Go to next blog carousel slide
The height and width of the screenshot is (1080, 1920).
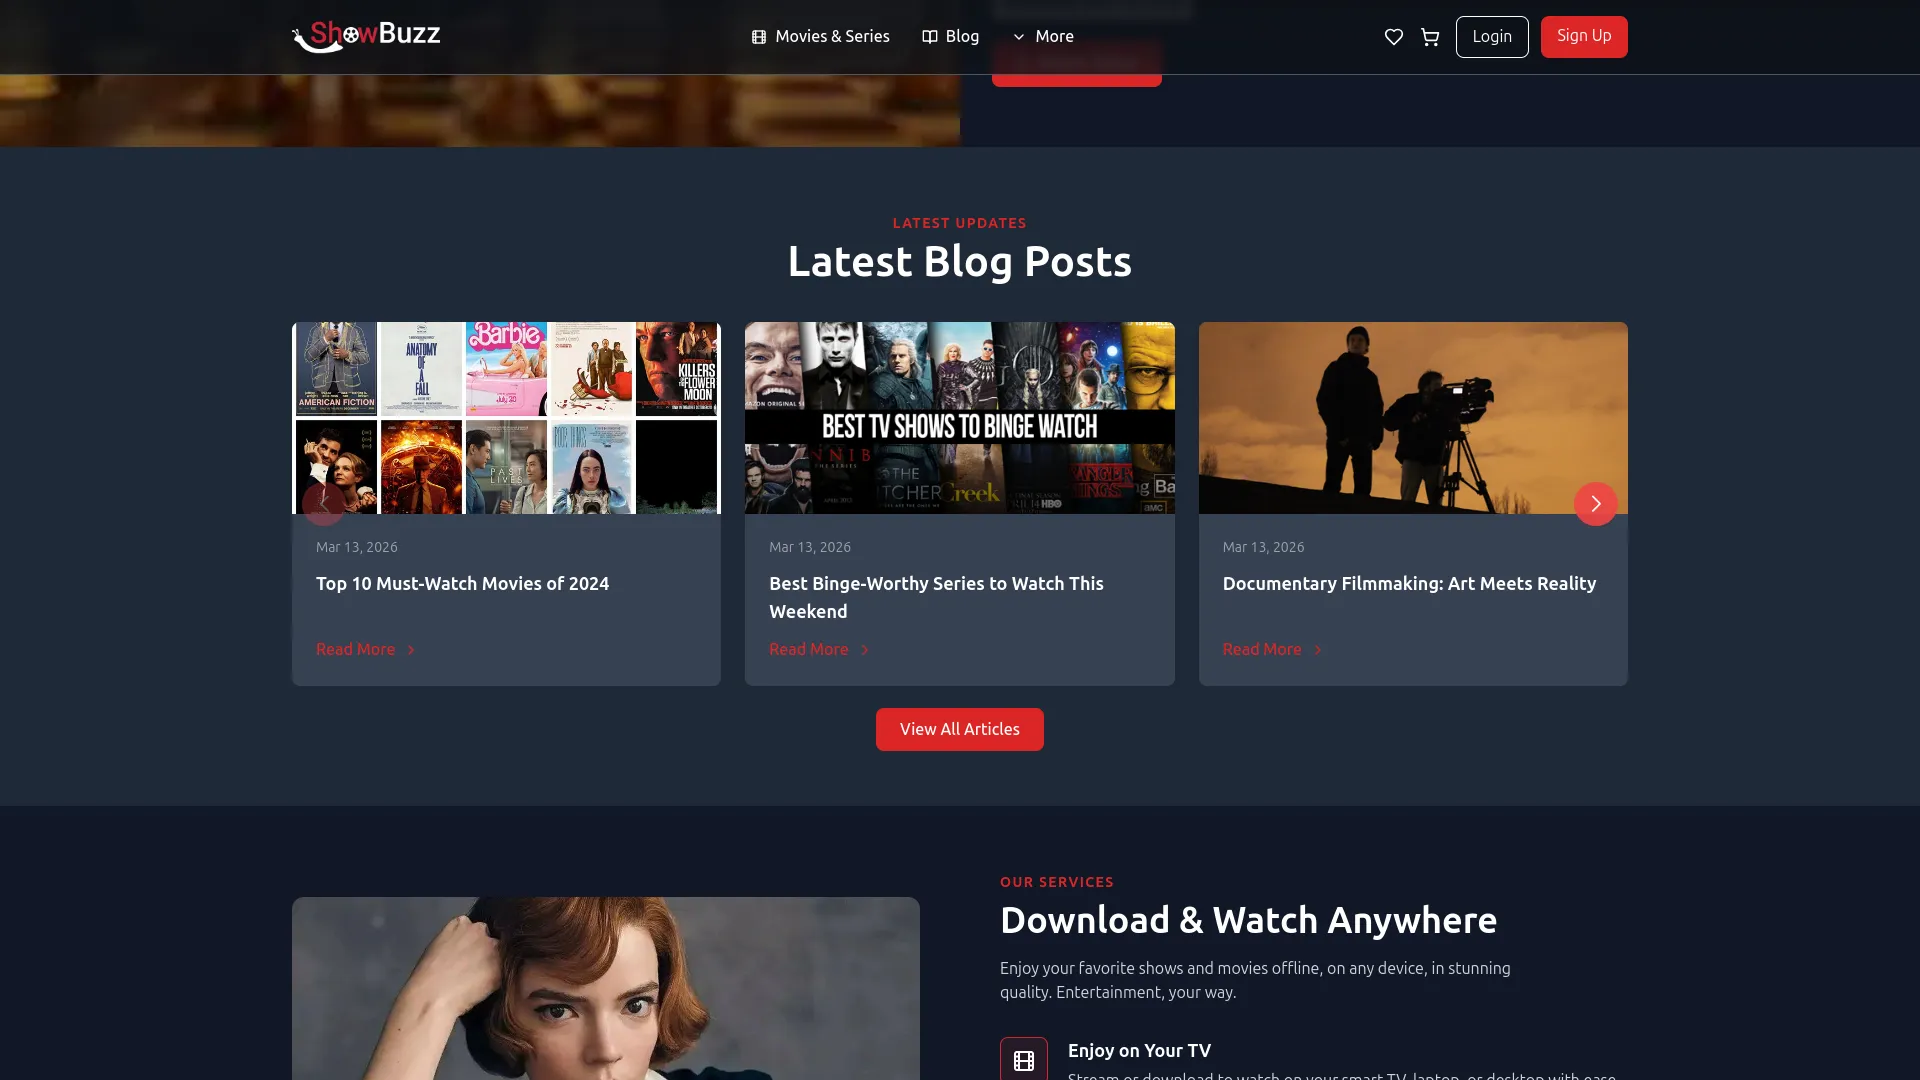[1595, 504]
